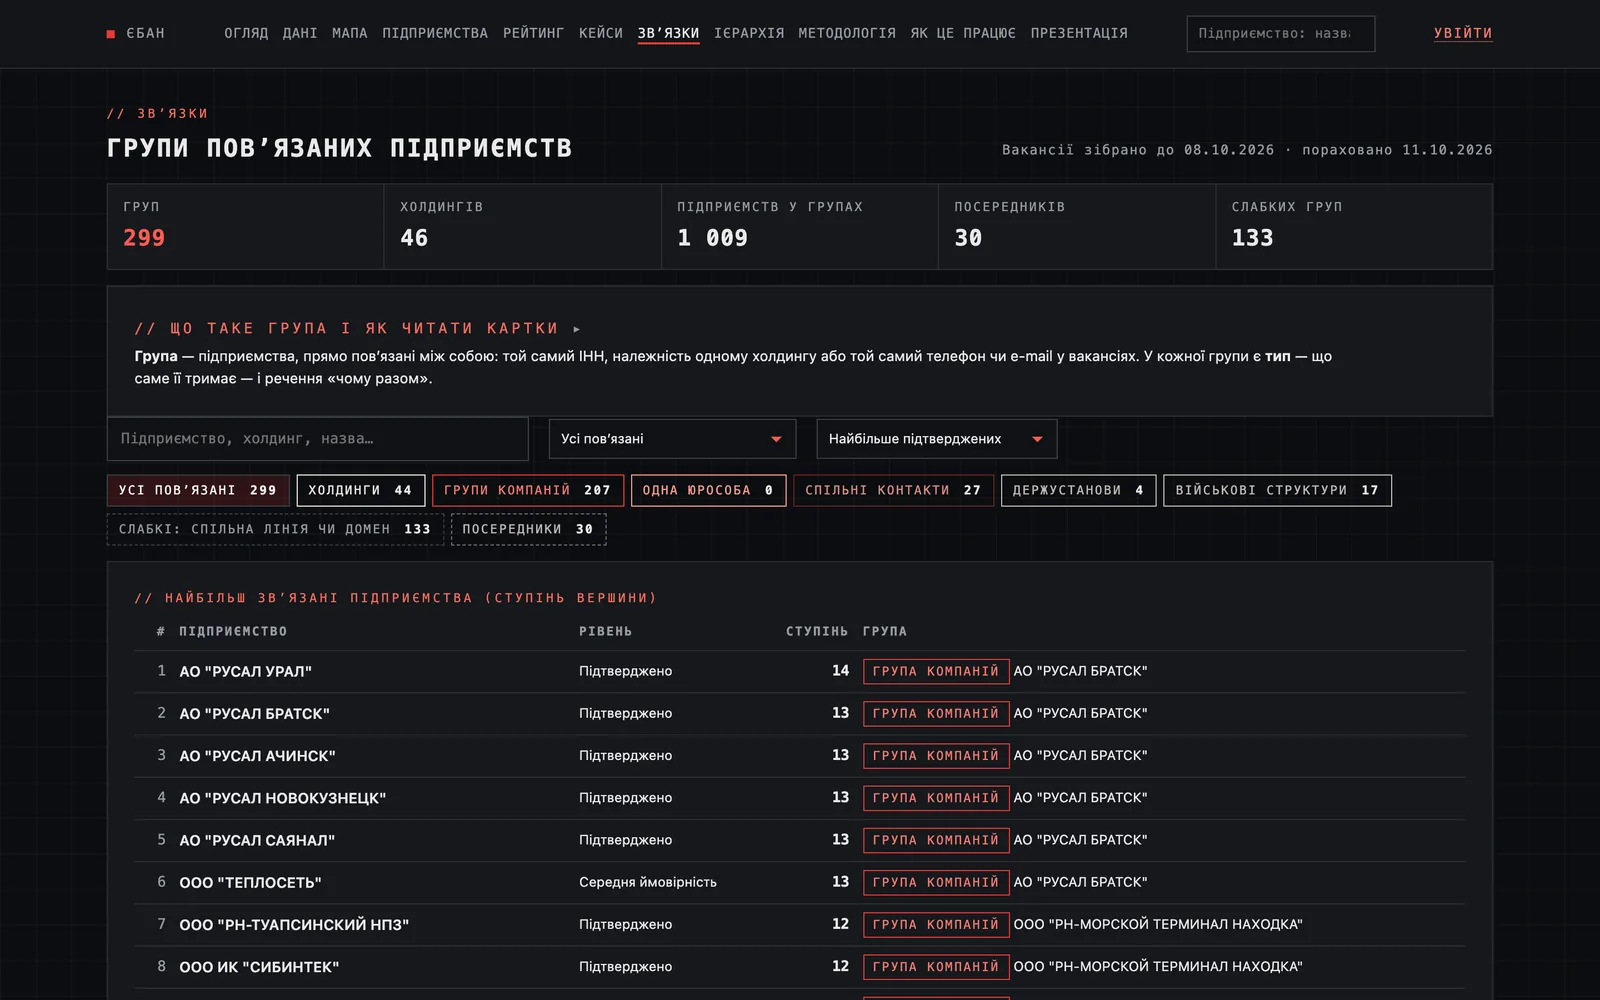Open МЕТОДОЛОГІЯ page
1600x1000 pixels.
coord(847,33)
